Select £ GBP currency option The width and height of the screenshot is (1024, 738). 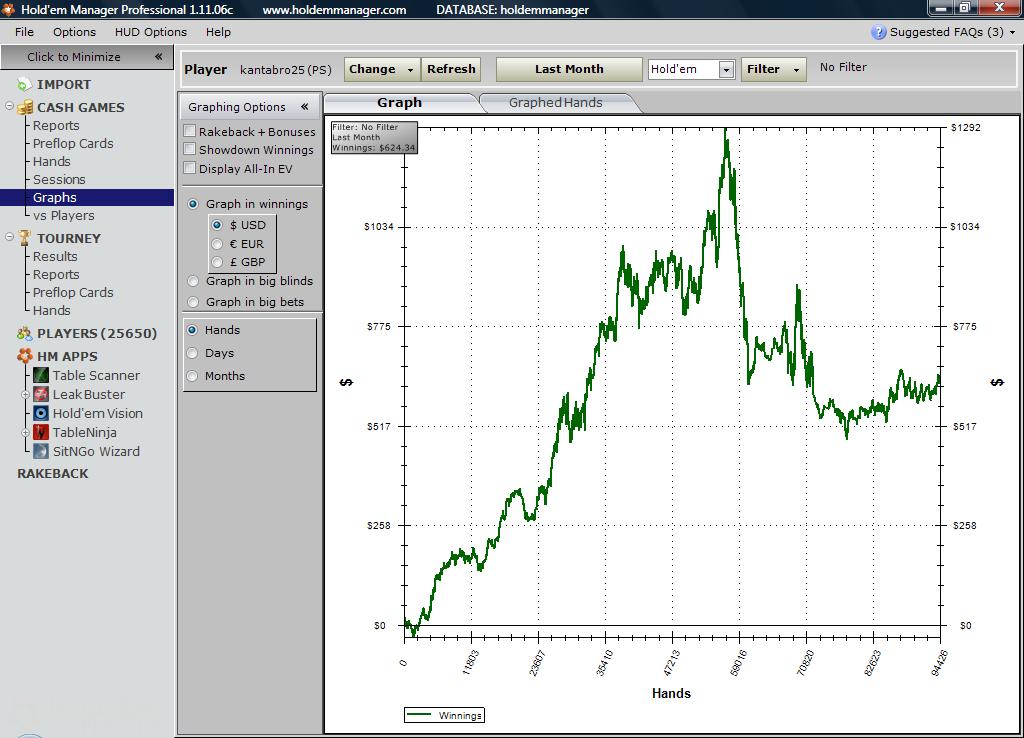pos(217,262)
